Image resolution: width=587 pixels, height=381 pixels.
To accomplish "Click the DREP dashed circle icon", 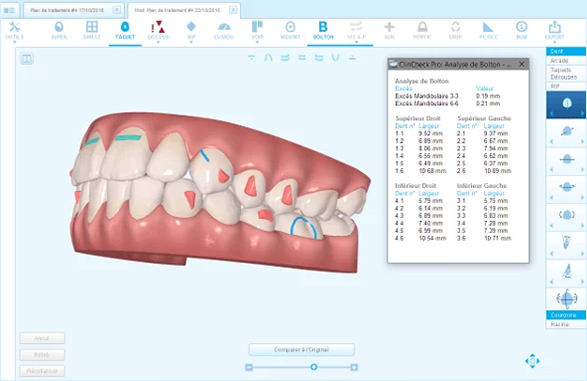I will pyautogui.click(x=455, y=27).
